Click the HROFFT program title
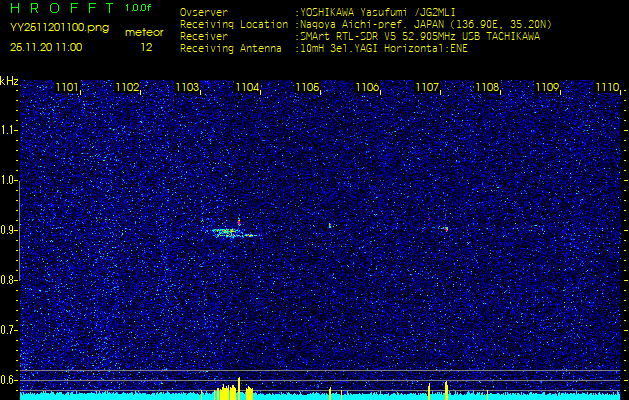The width and height of the screenshot is (629, 400). [64, 8]
